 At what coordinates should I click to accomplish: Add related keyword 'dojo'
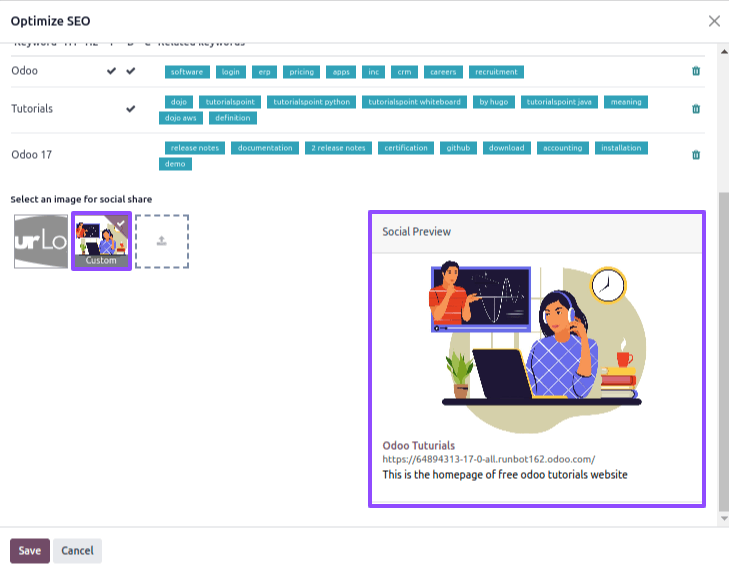[179, 102]
